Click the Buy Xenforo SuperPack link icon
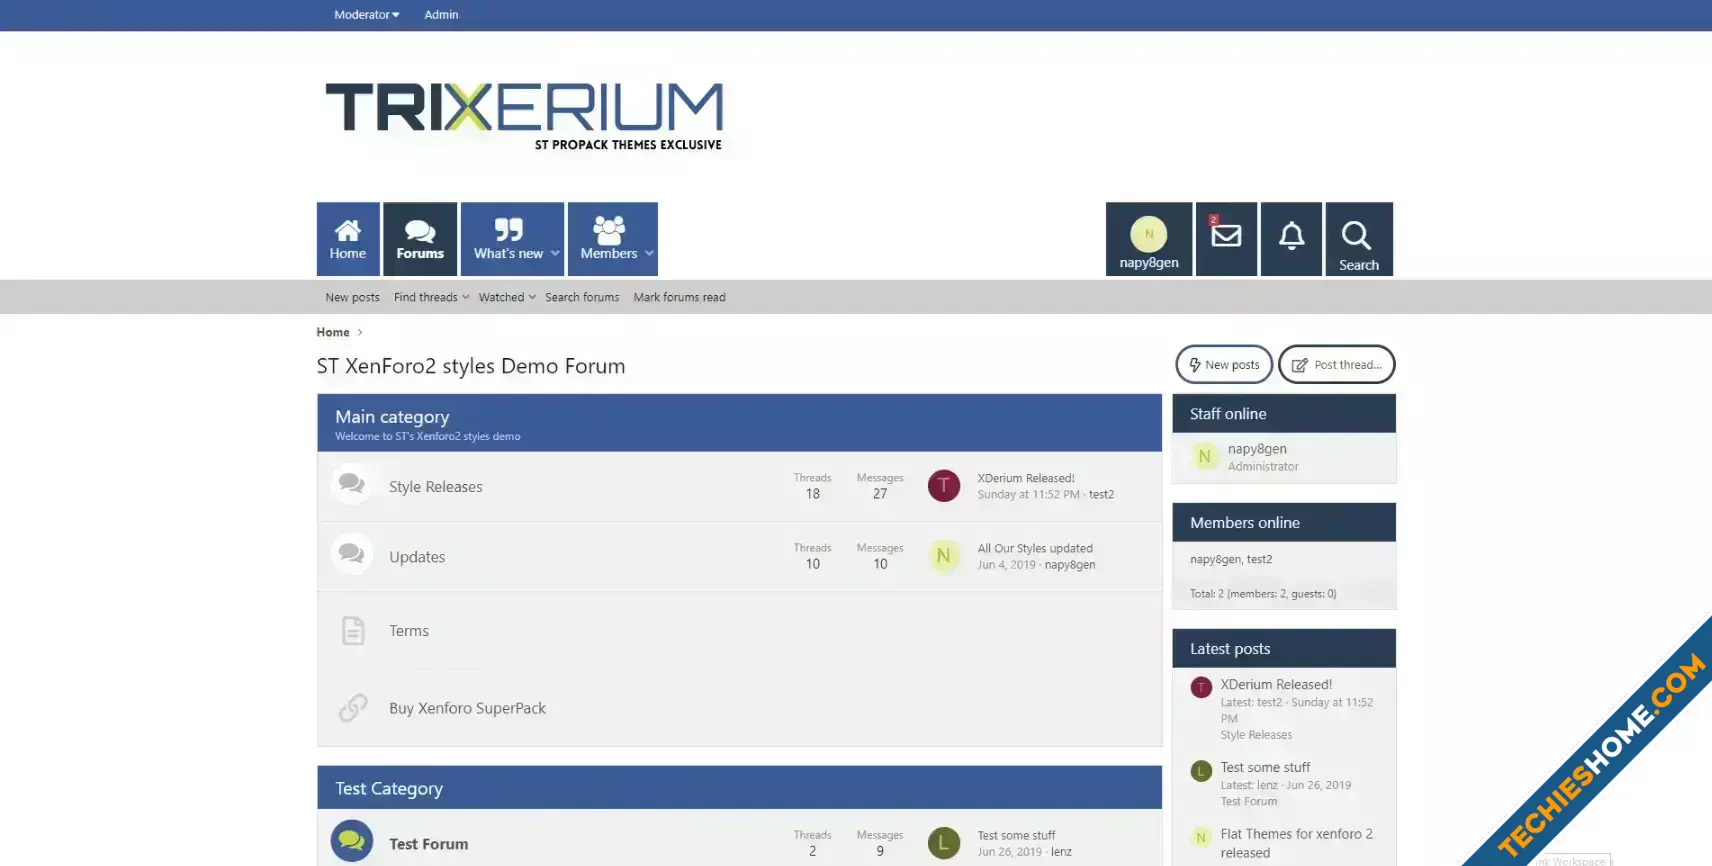This screenshot has height=866, width=1712. (x=353, y=707)
